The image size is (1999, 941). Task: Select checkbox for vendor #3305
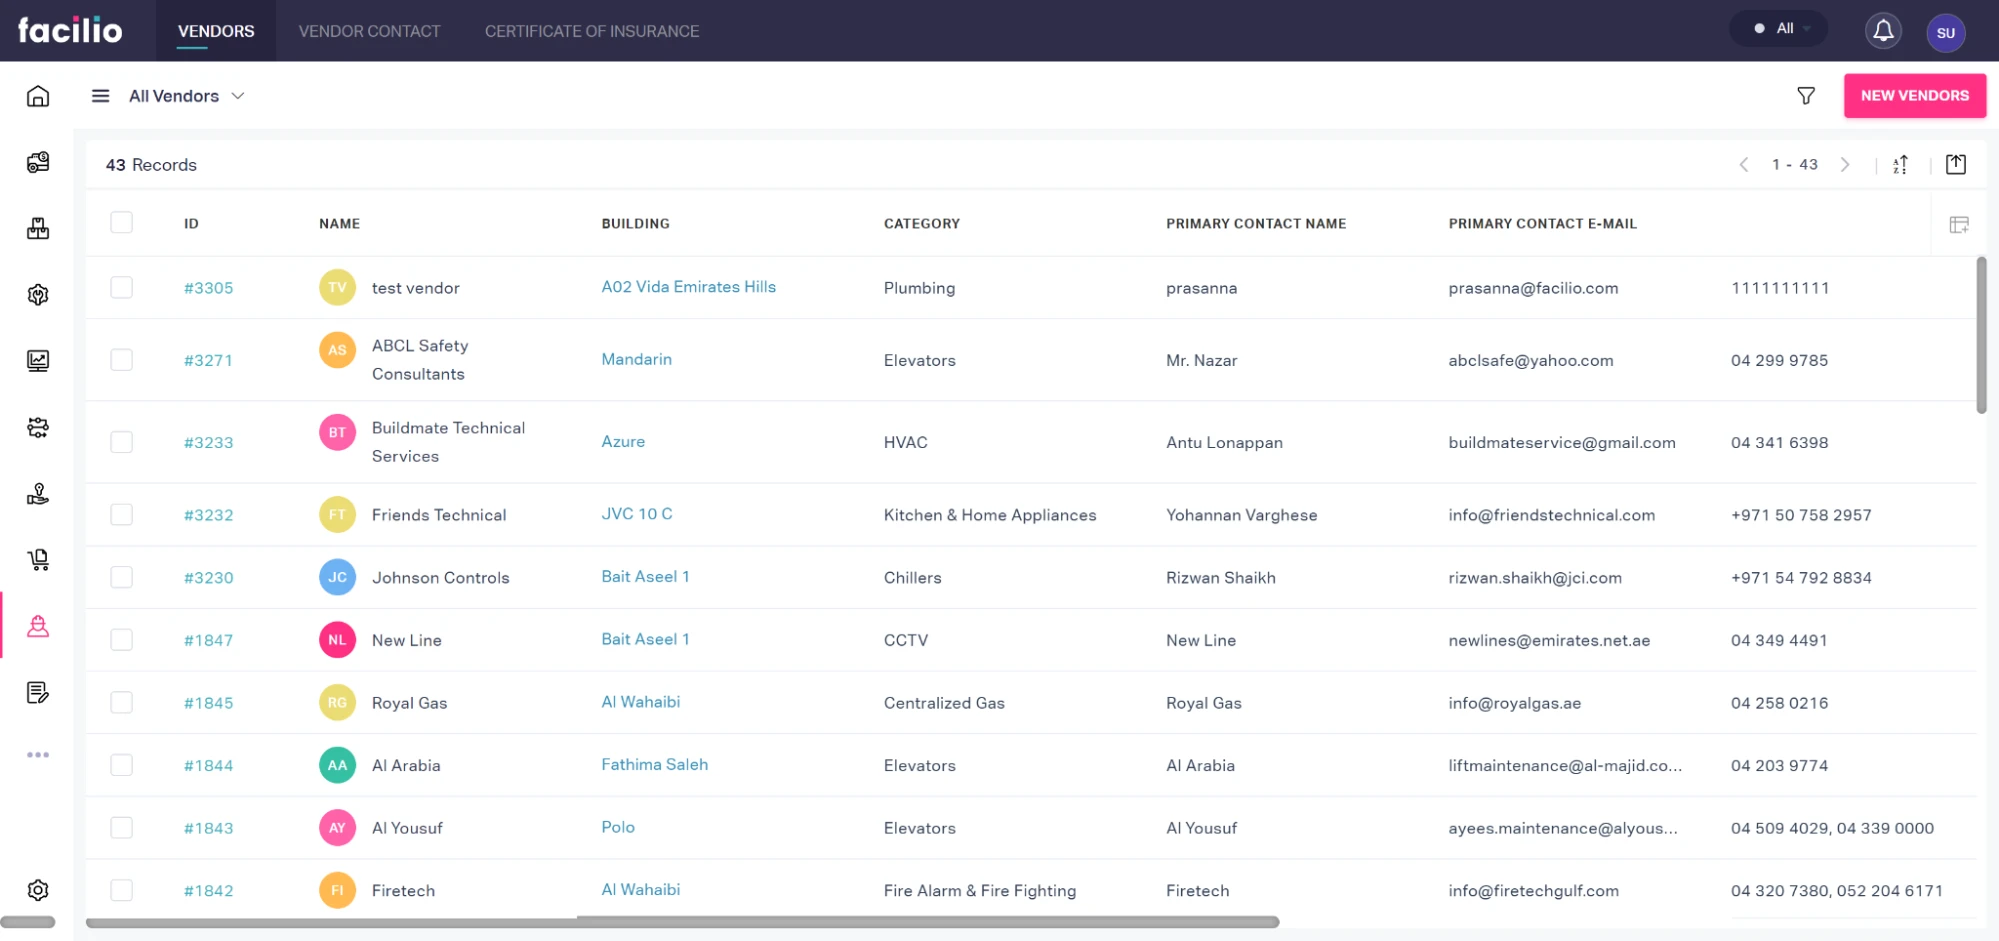[121, 288]
